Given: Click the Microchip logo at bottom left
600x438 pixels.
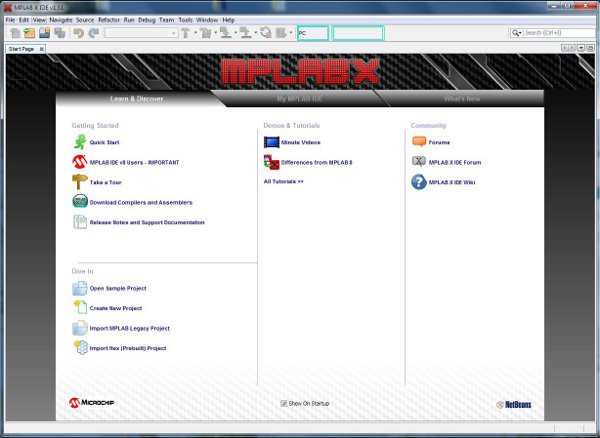Looking at the screenshot, I should pyautogui.click(x=91, y=402).
